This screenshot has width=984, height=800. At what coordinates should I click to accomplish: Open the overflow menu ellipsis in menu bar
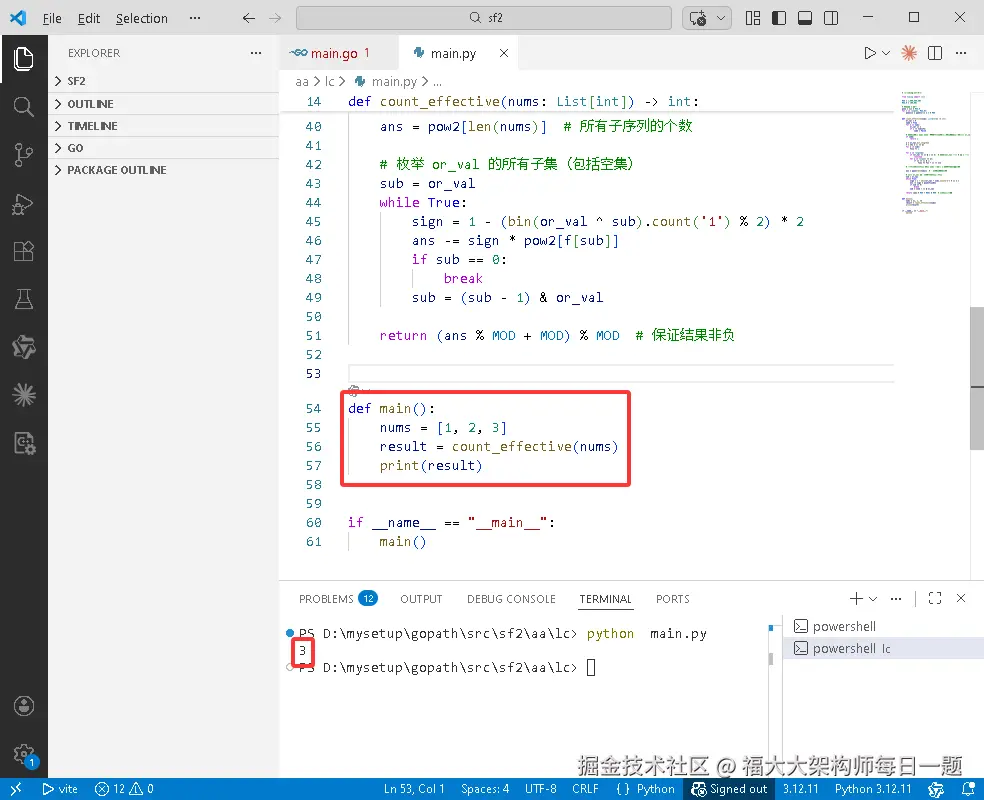click(195, 18)
